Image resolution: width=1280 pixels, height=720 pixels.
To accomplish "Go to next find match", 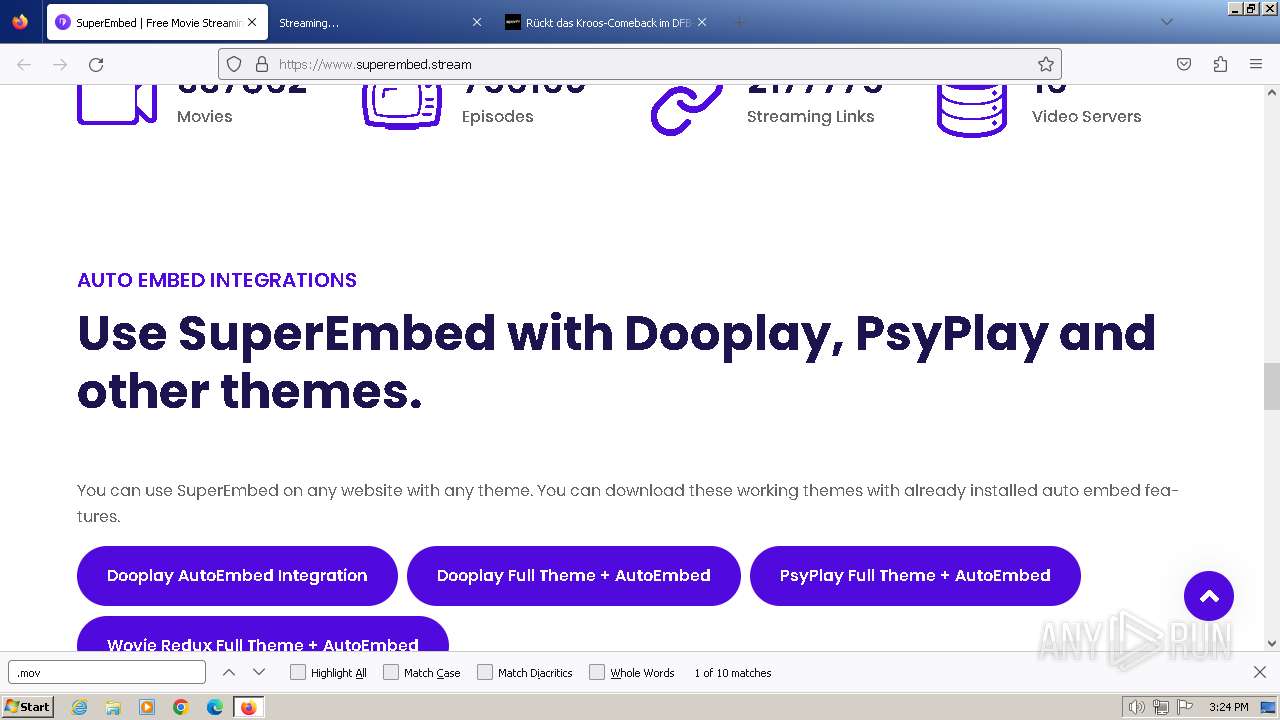I will (259, 672).
